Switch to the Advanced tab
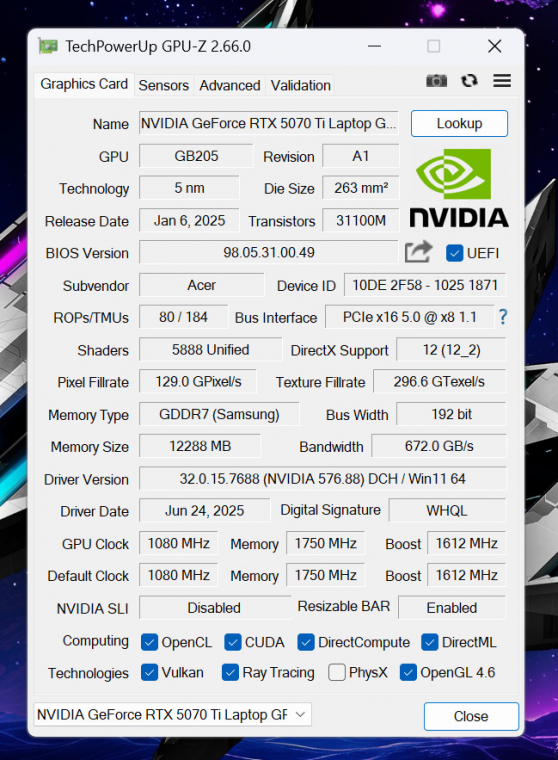The height and width of the screenshot is (760, 558). 230,85
